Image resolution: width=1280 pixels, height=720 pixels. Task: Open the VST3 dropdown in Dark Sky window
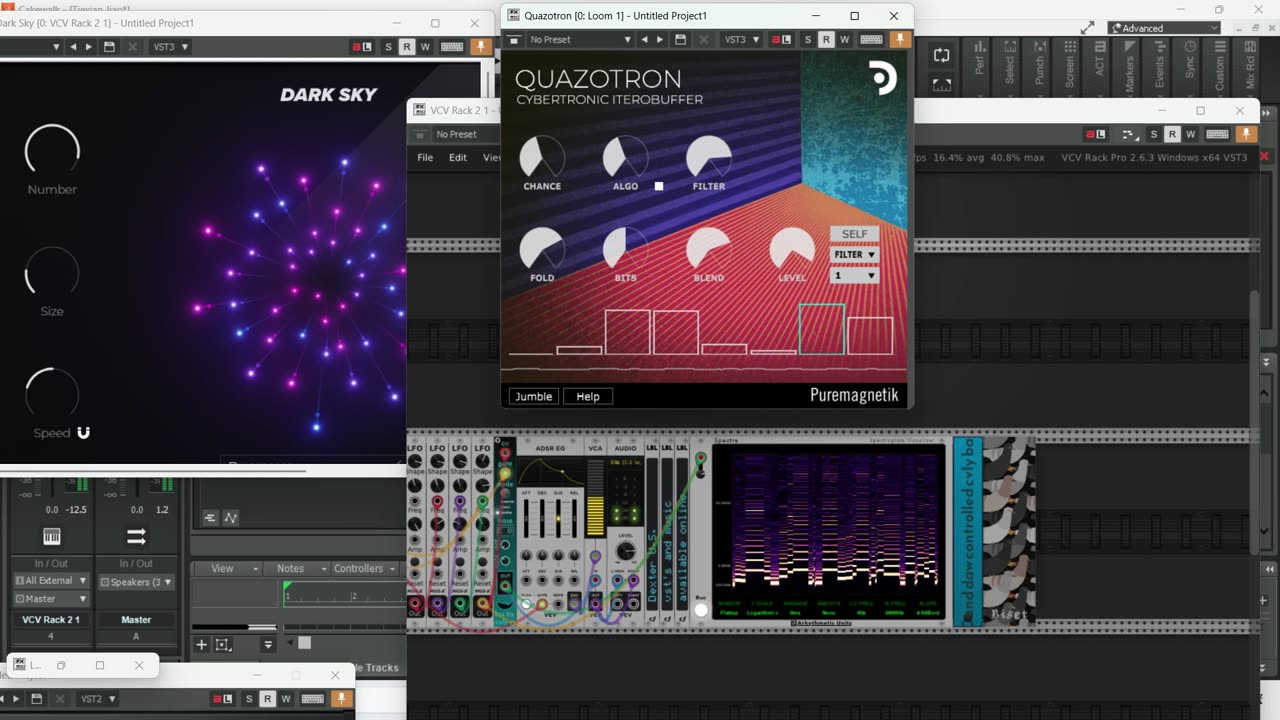click(x=170, y=47)
